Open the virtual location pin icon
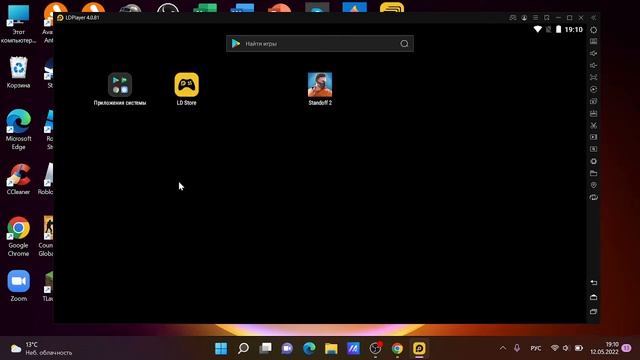The image size is (640, 360). pos(593,185)
